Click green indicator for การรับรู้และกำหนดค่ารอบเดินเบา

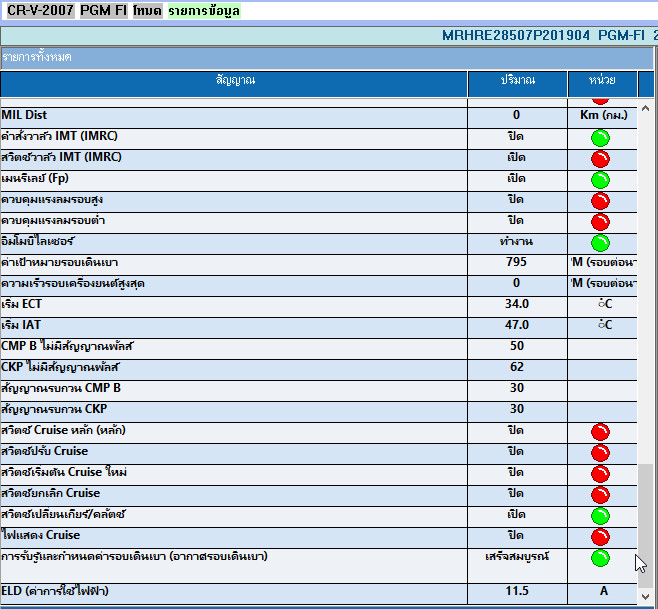tap(600, 558)
